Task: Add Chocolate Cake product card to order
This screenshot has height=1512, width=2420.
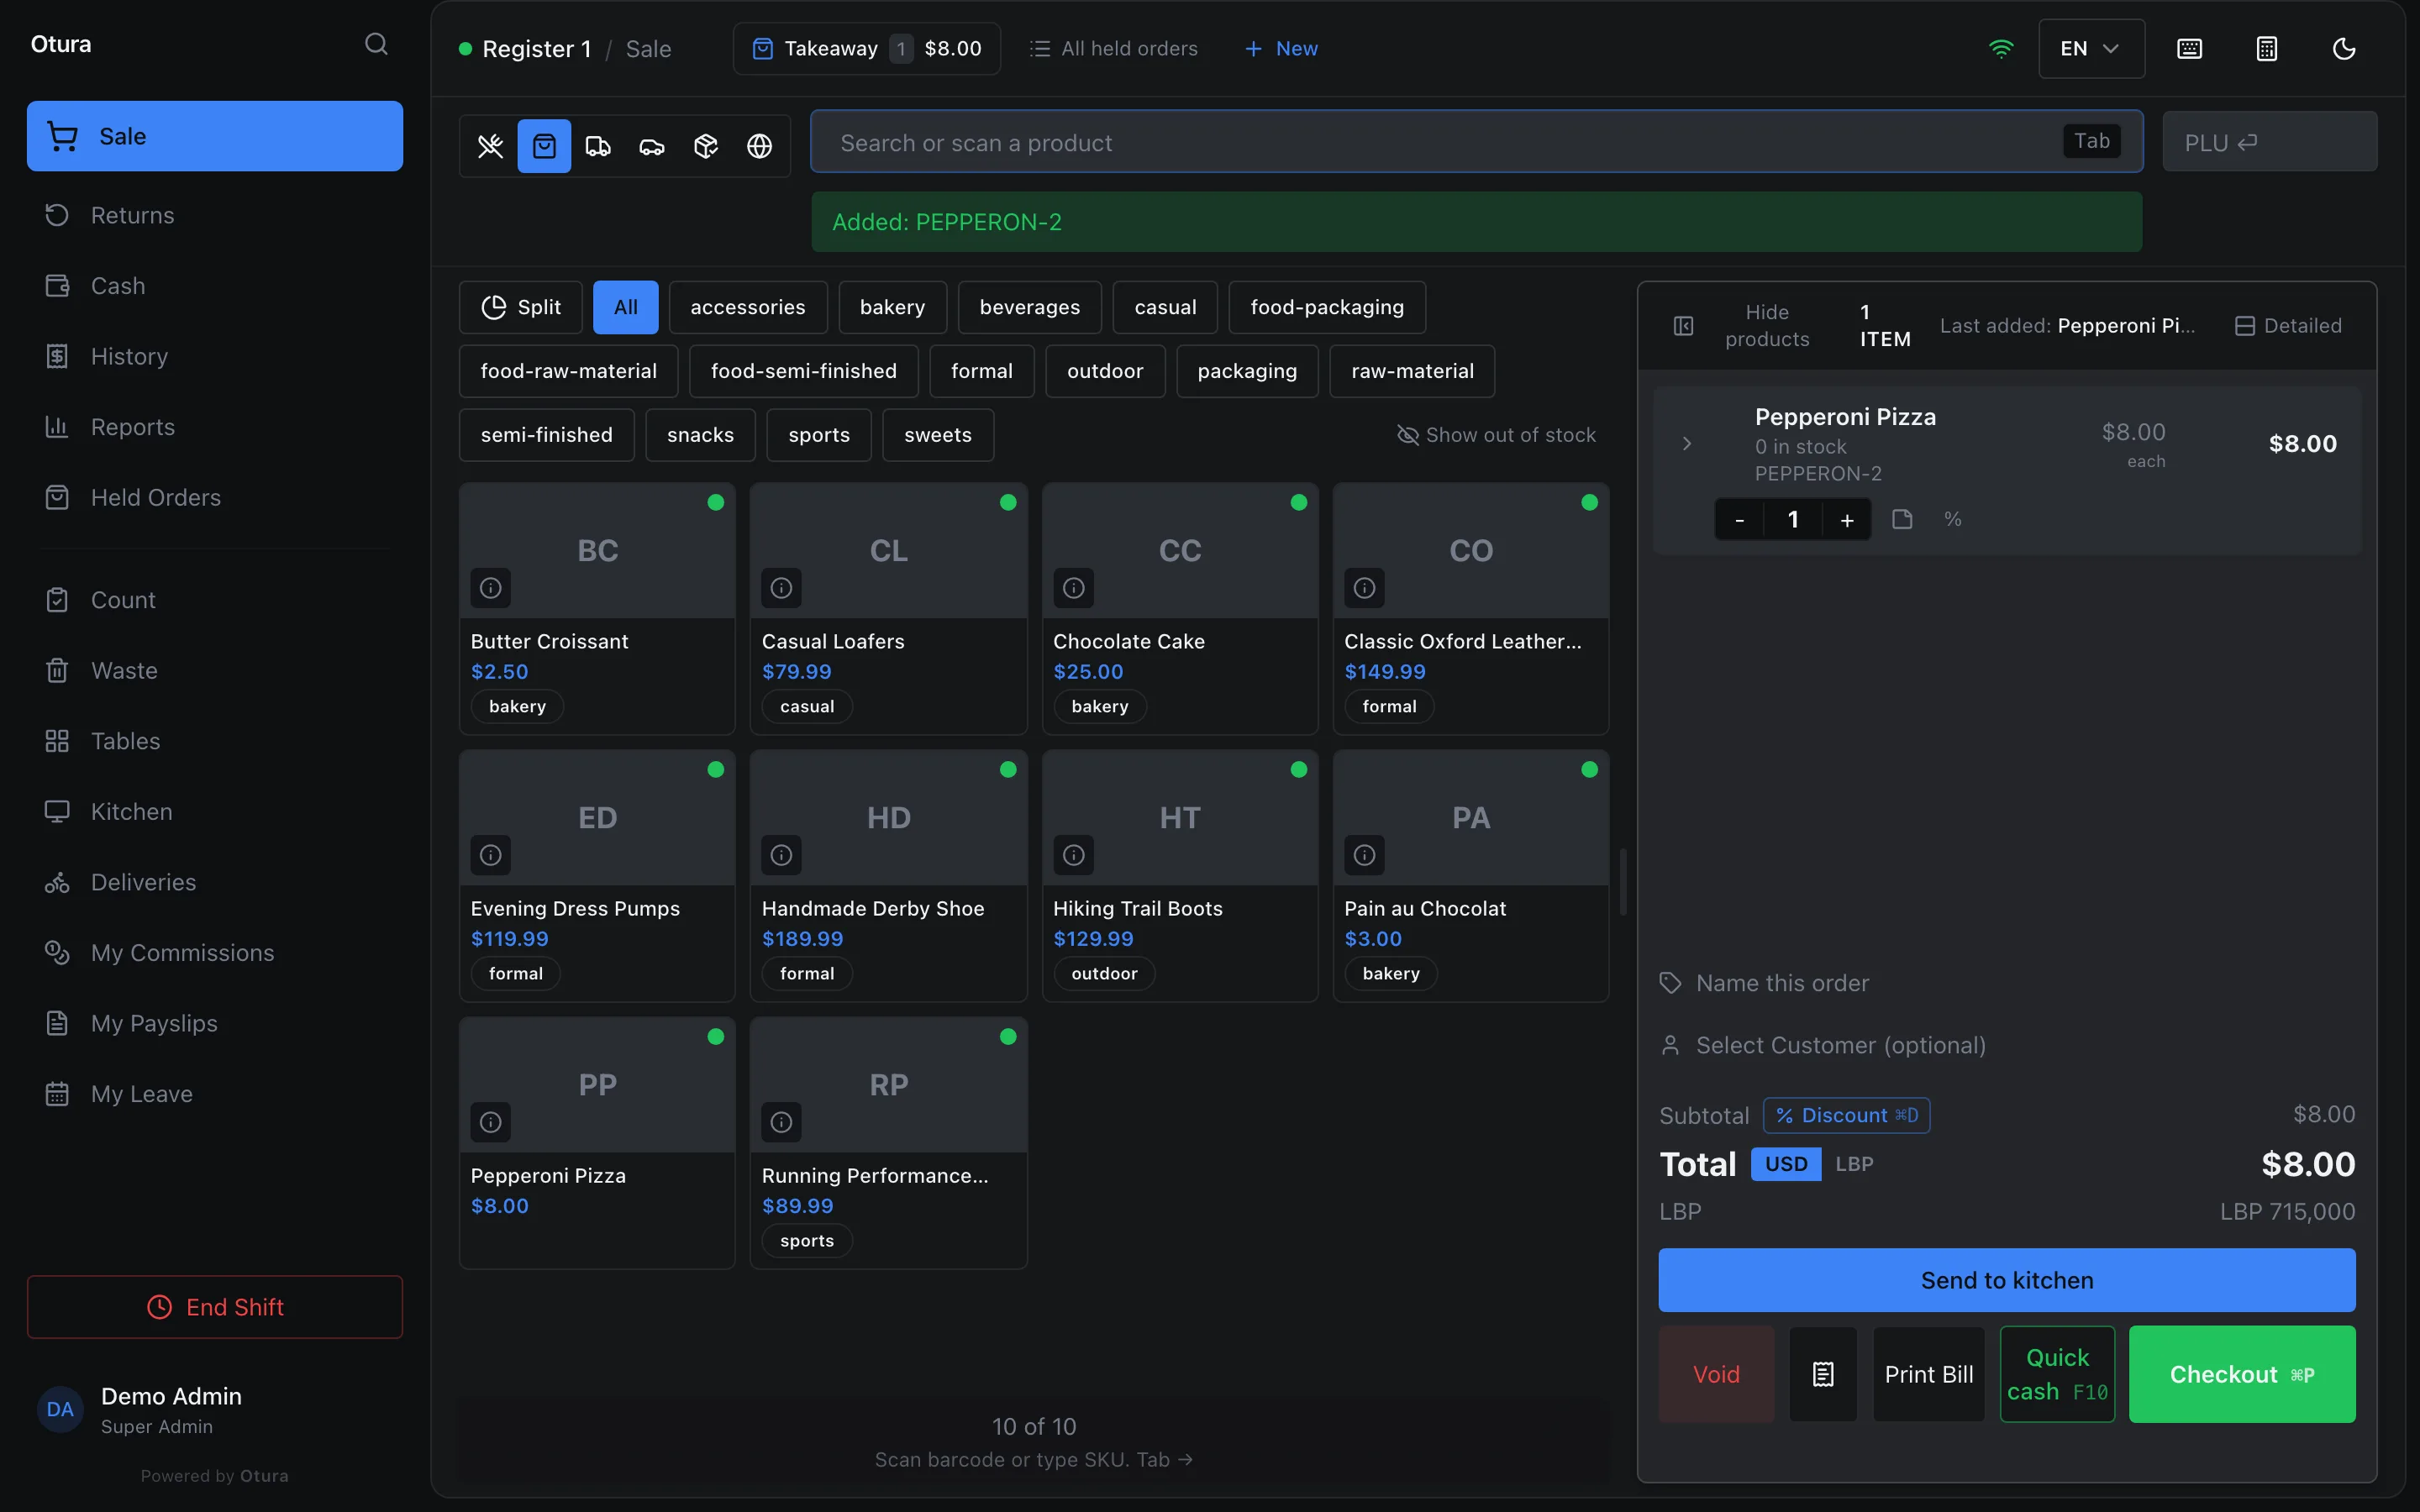Action: 1180,609
